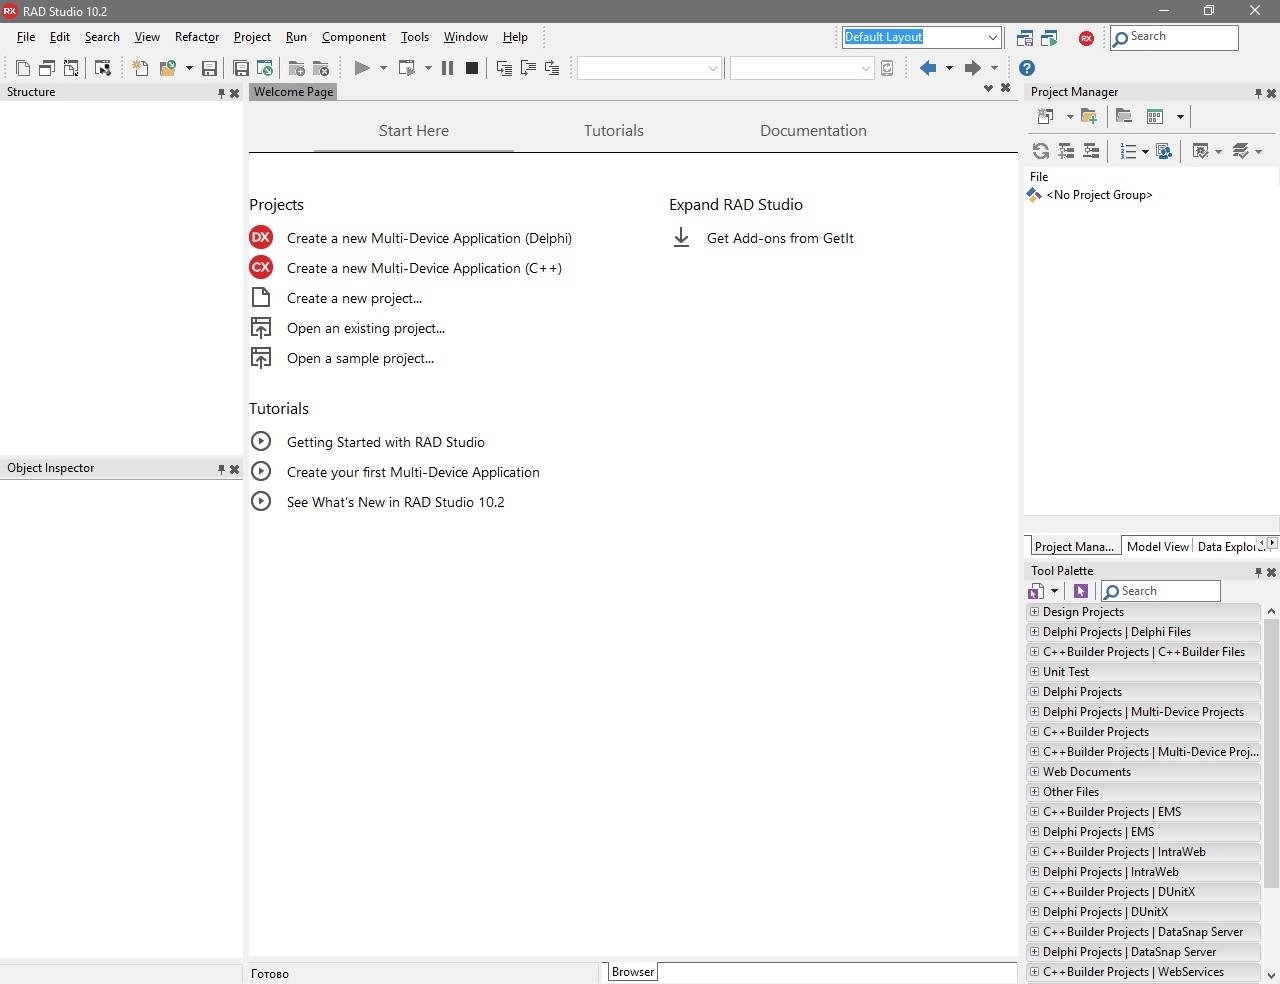The width and height of the screenshot is (1280, 984).
Task: Click Open a sample project link
Action: coord(360,358)
